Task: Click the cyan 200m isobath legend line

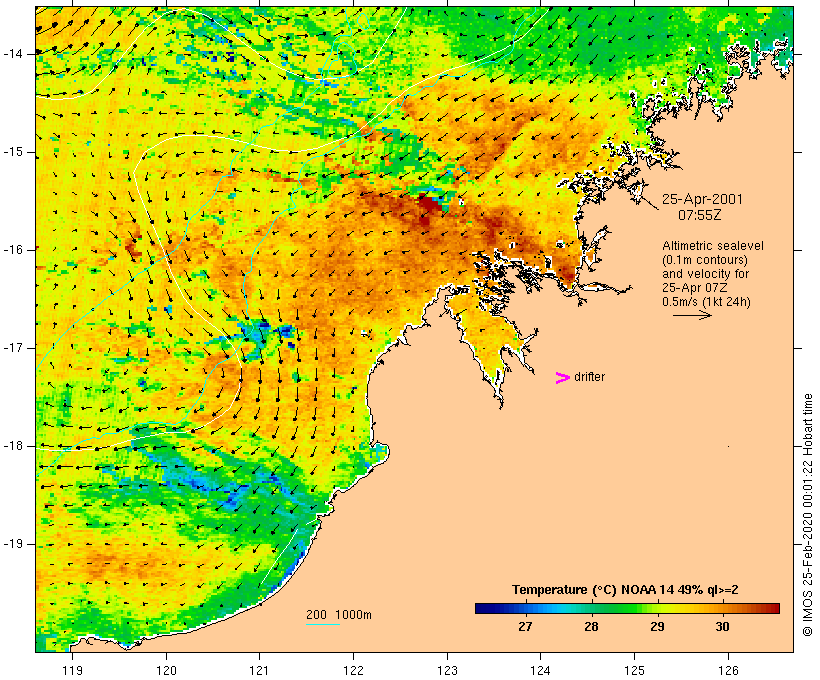Action: [x=323, y=624]
